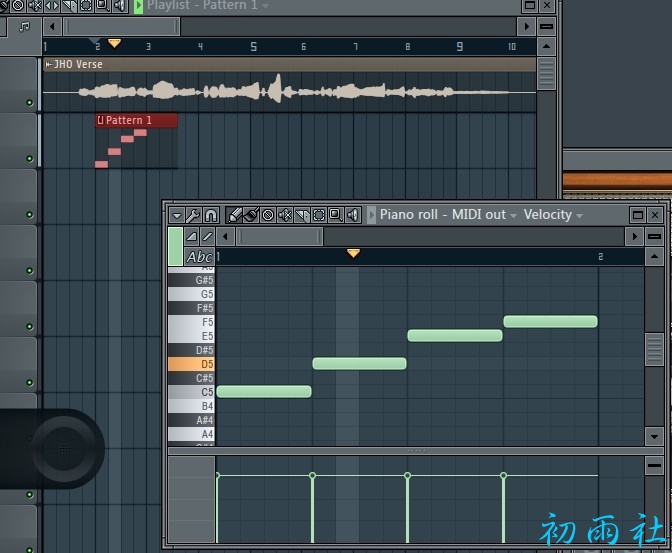Toggle mute dot on third Playlist track
Viewport: 672px width, 553px height.
tap(30, 214)
